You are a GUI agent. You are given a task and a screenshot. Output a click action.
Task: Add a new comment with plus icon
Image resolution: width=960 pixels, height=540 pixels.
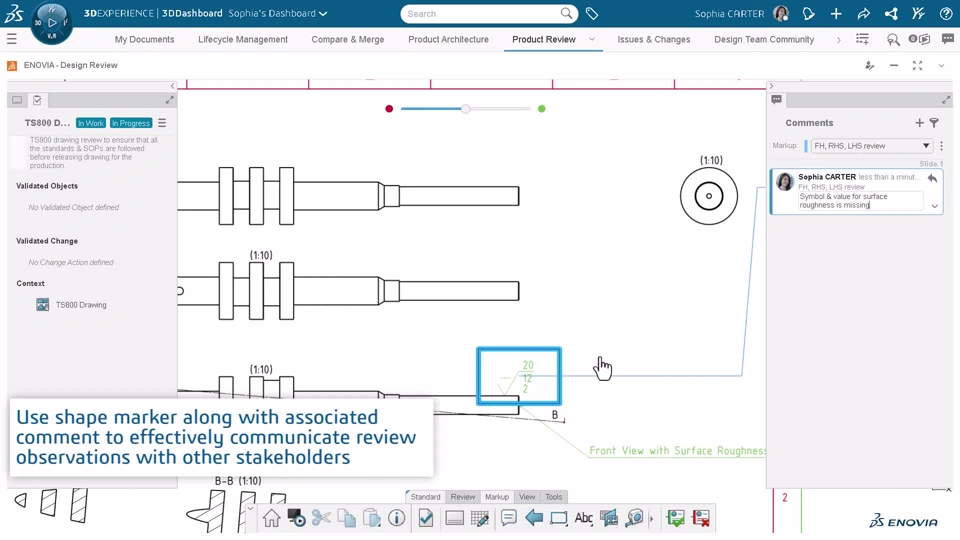point(919,123)
